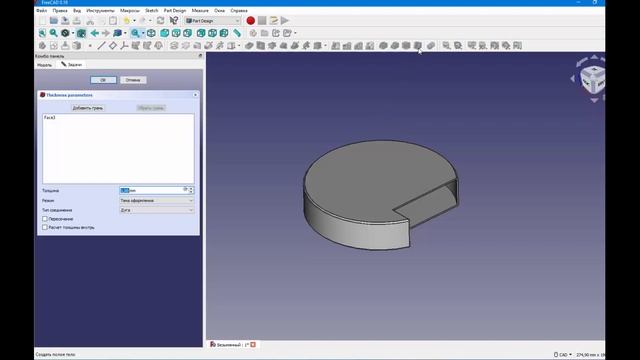
Task: Open the Инструменты menu
Action: [x=100, y=11]
